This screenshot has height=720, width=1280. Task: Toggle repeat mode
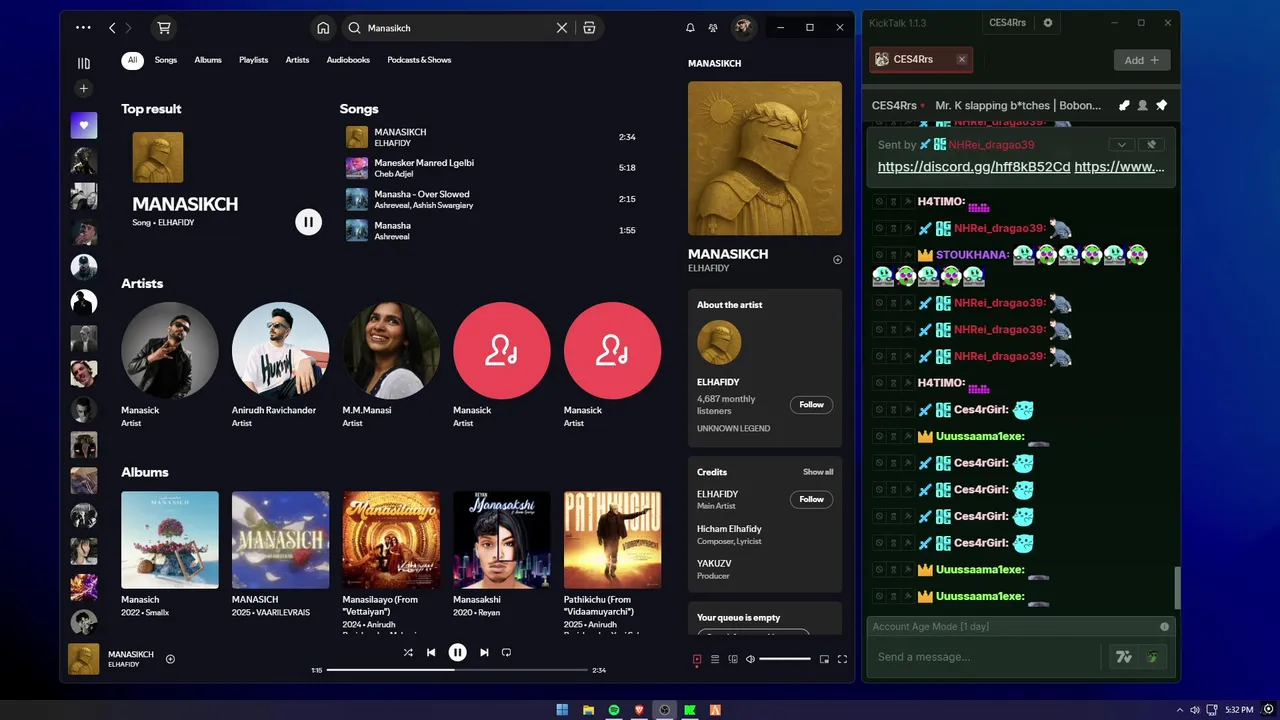(x=506, y=653)
